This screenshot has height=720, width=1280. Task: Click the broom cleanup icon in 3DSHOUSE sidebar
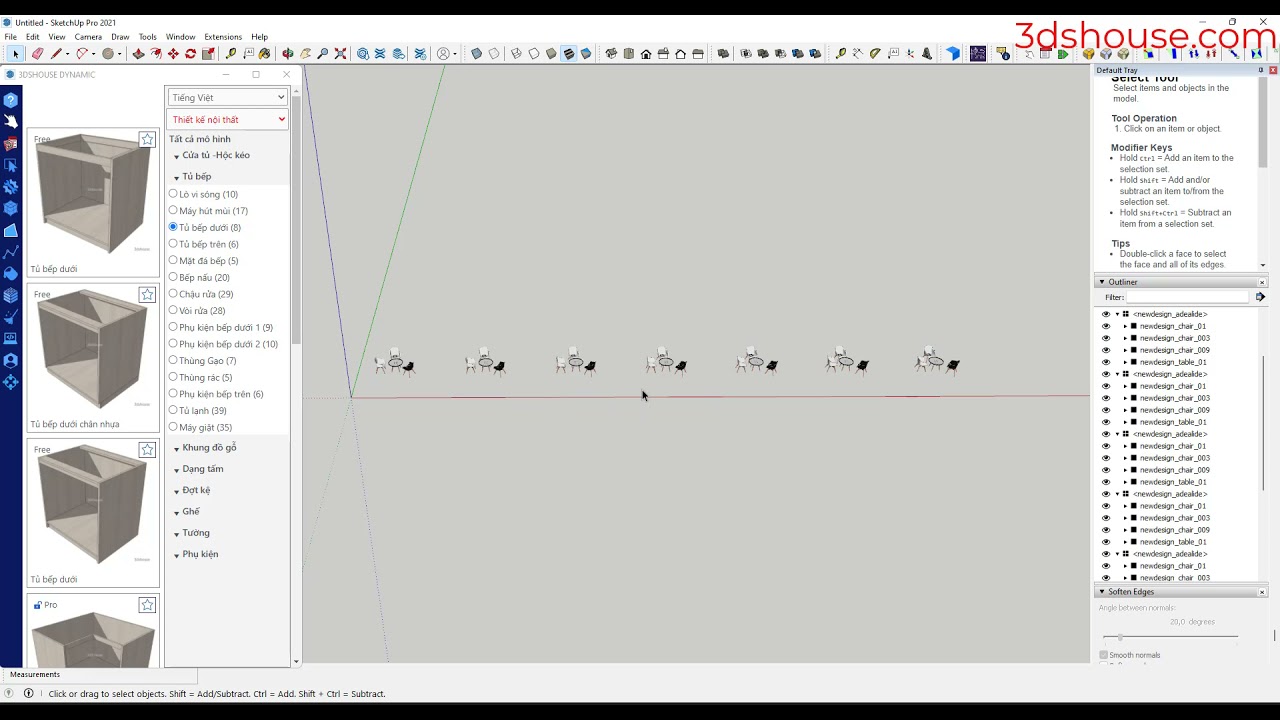click(x=11, y=316)
